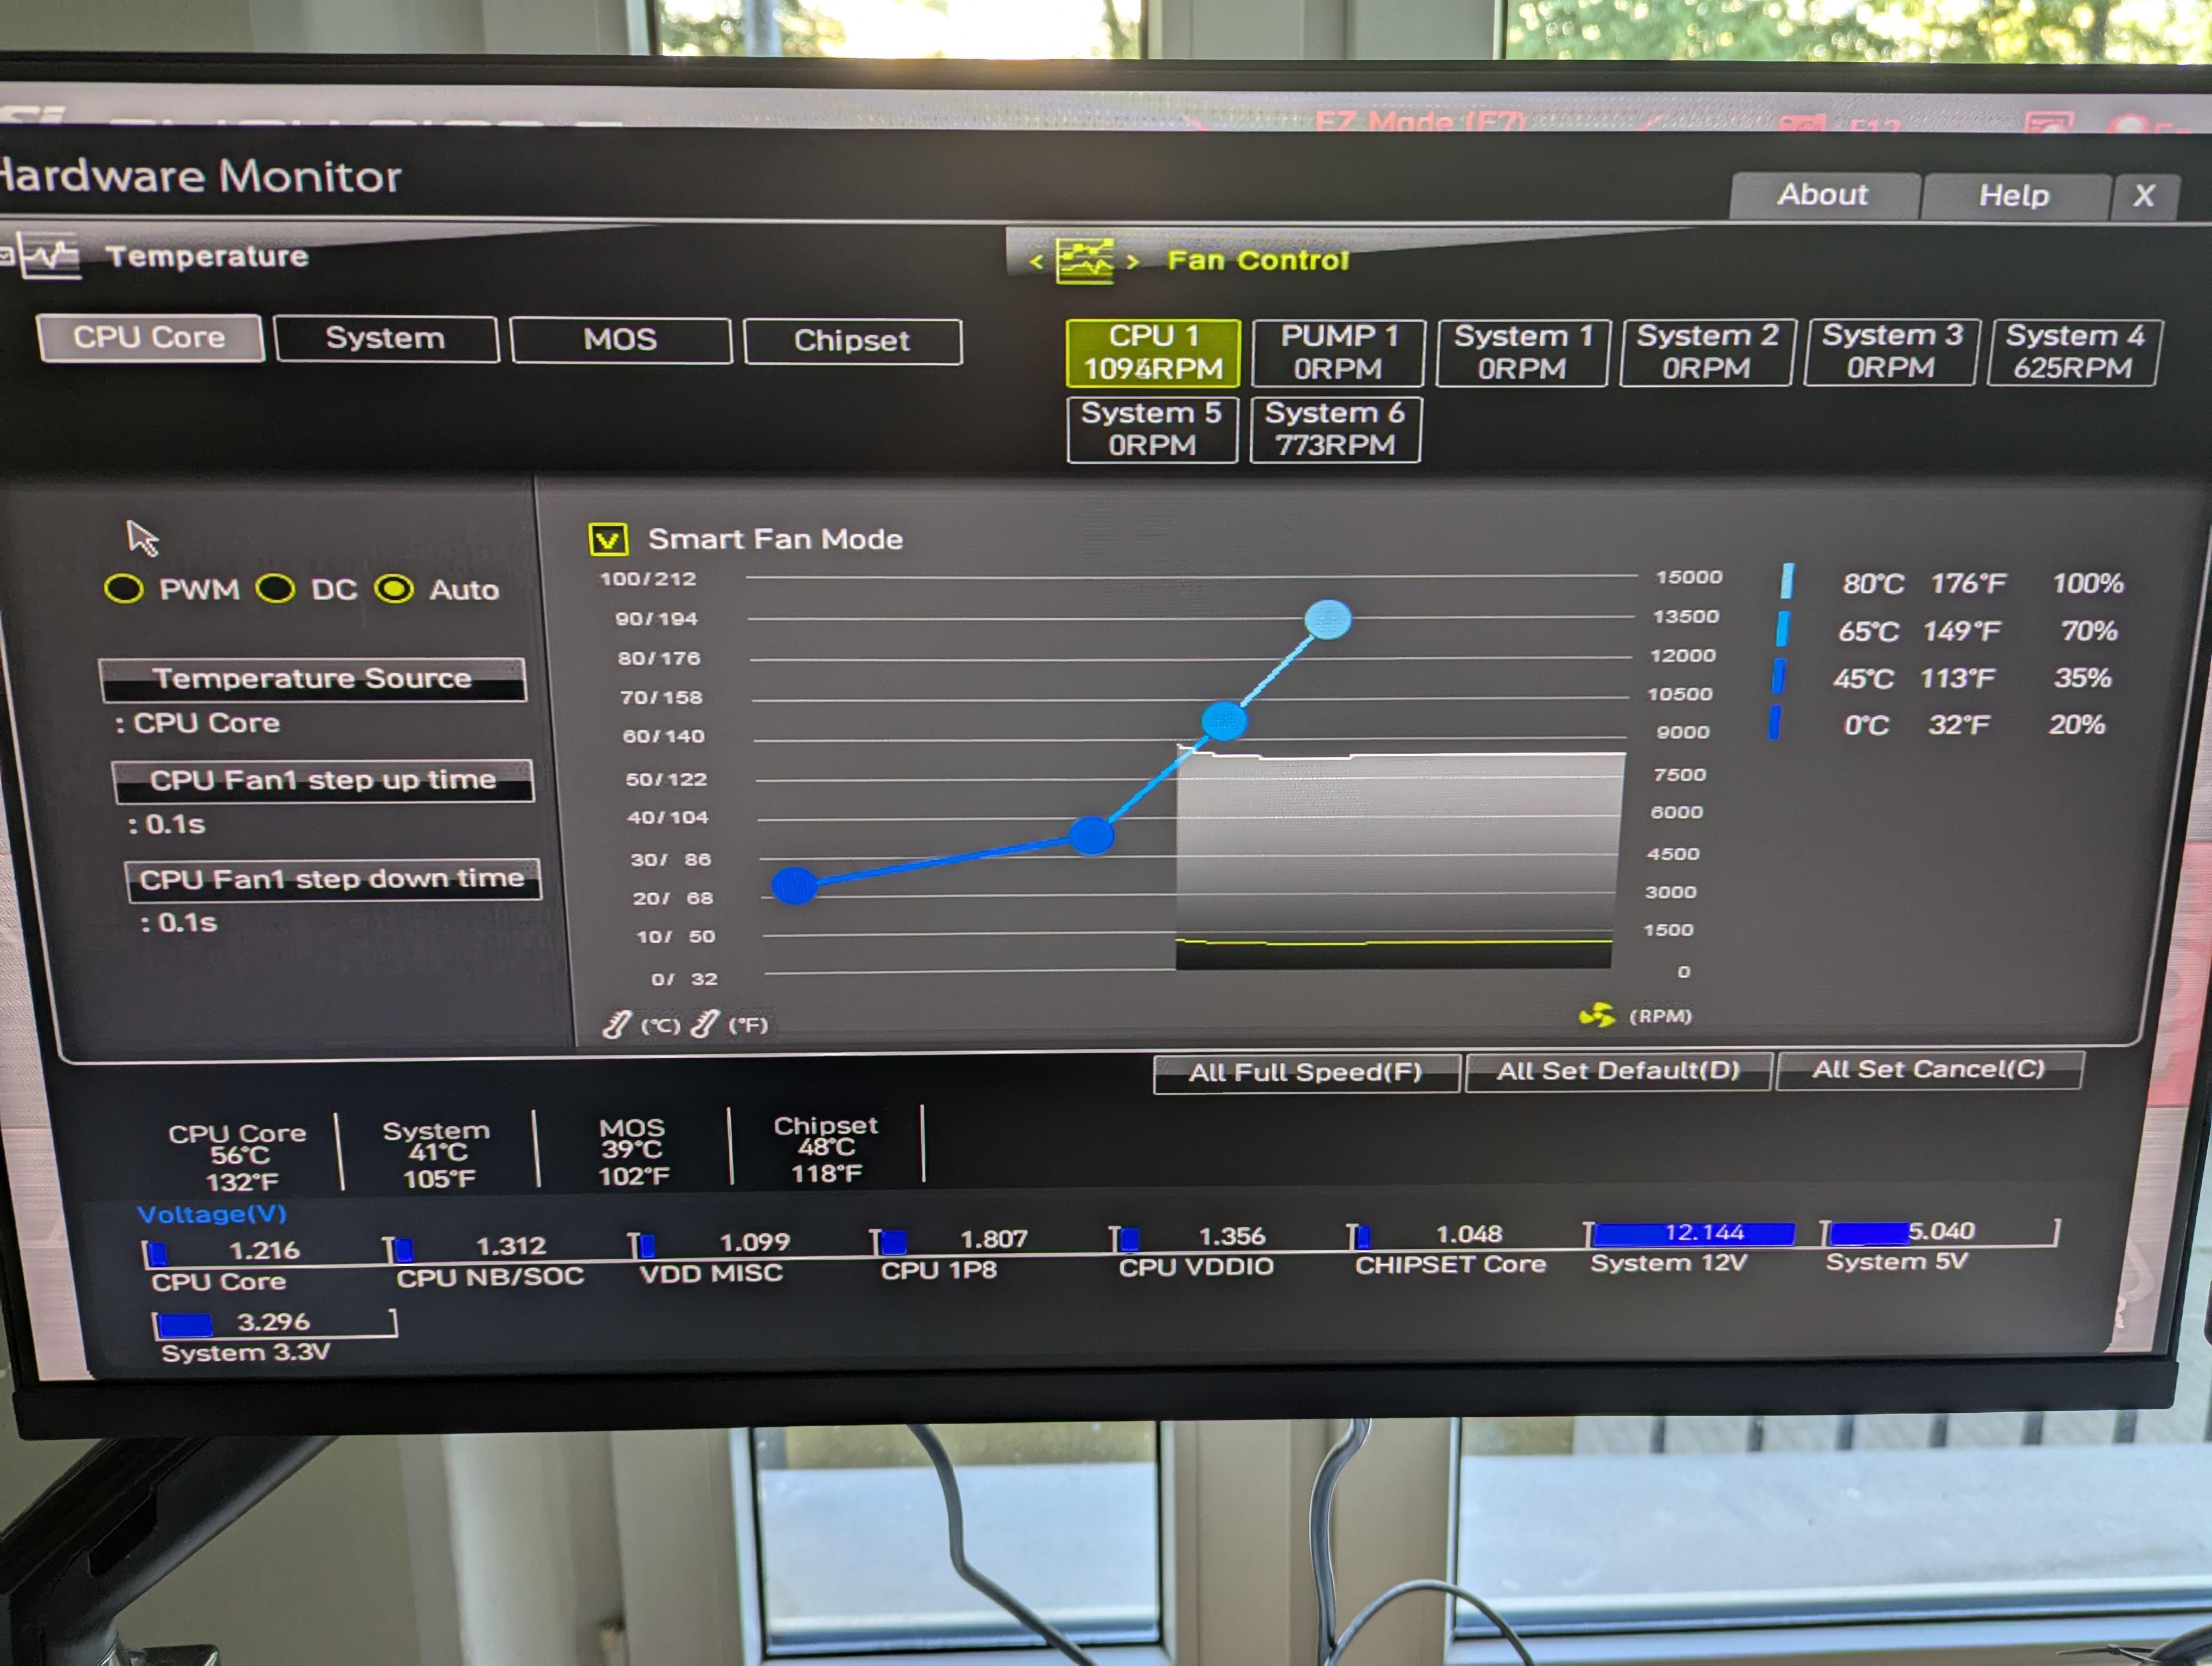The height and width of the screenshot is (1666, 2212).
Task: Click the All Full Speed(F) button
Action: [x=1305, y=1073]
